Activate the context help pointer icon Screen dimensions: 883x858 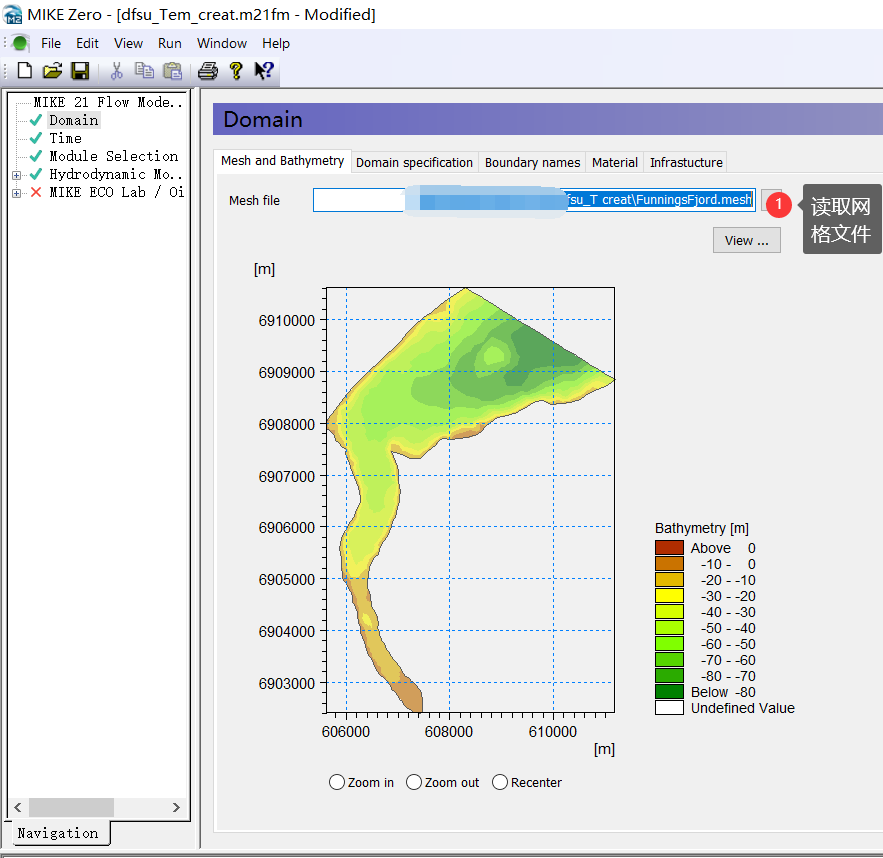pos(264,71)
